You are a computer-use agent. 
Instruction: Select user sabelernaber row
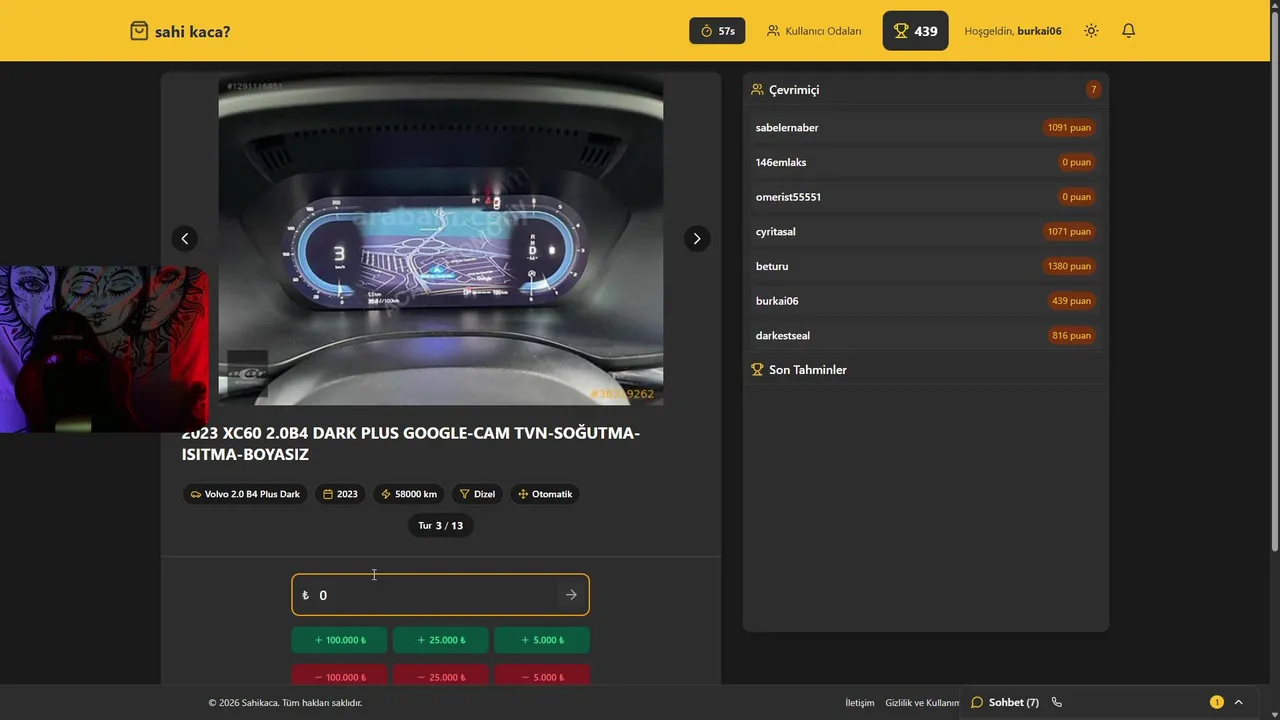point(925,128)
